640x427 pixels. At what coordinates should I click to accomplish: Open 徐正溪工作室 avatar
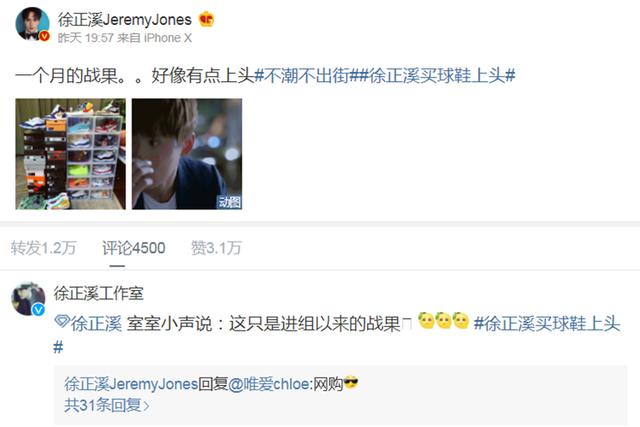[x=28, y=298]
